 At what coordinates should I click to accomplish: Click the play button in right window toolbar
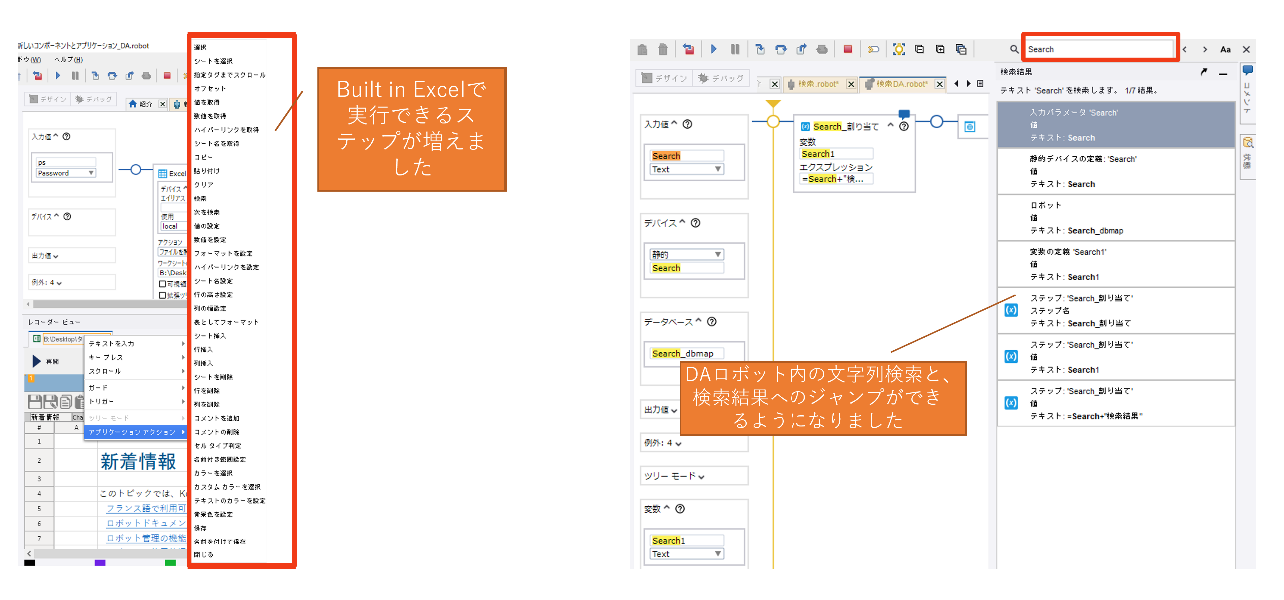point(713,48)
